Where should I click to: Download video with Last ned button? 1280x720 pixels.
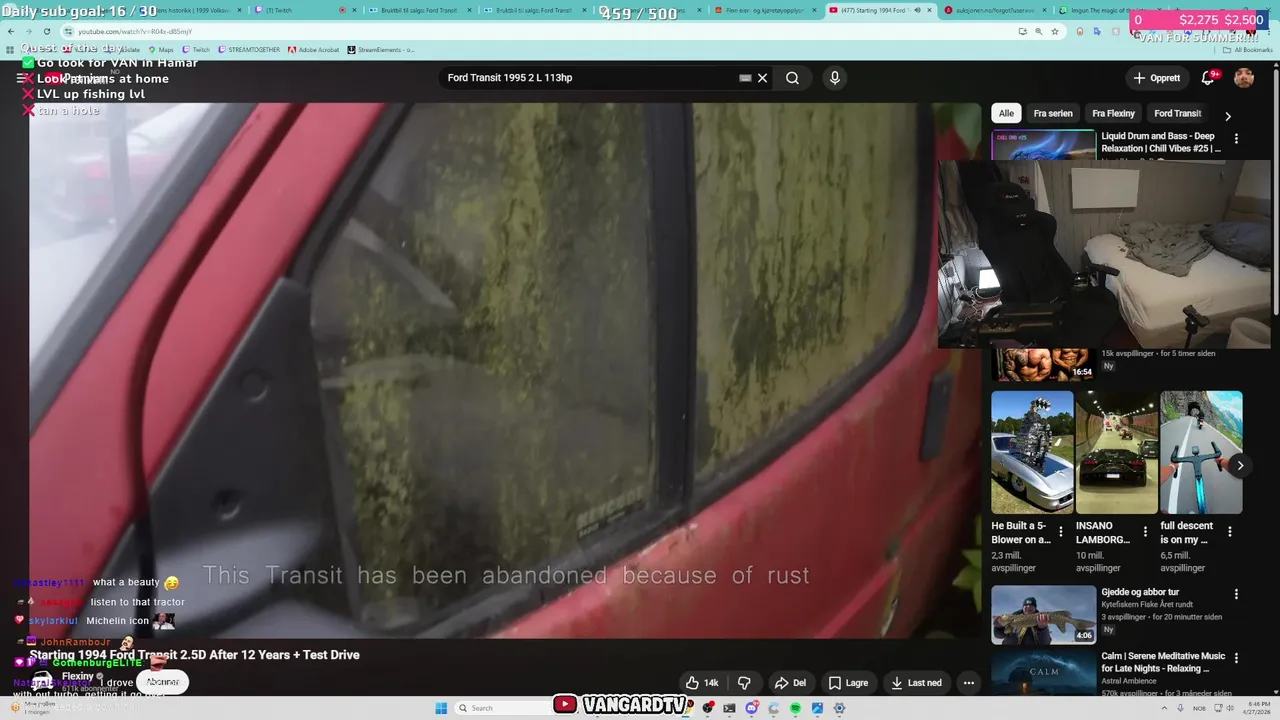coord(917,683)
